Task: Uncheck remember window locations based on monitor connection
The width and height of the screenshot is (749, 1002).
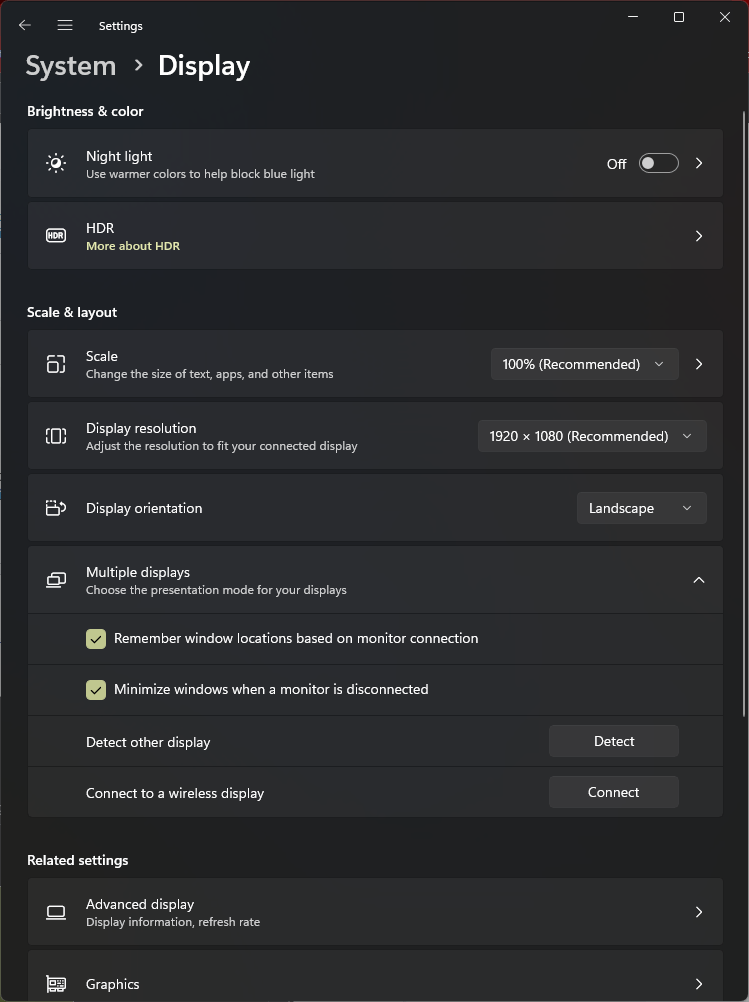Action: 96,638
